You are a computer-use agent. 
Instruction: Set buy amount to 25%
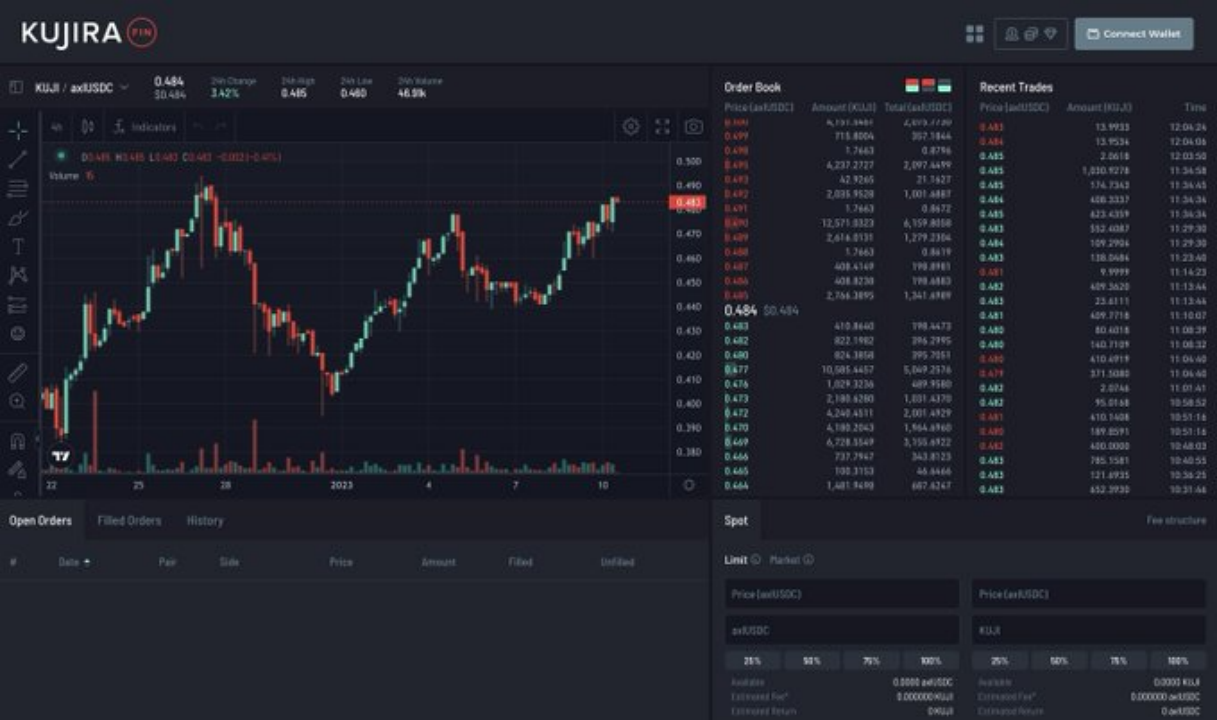[x=753, y=661]
